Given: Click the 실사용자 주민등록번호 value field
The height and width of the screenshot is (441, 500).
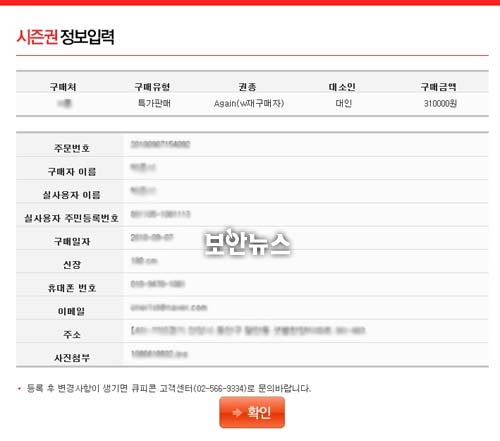Looking at the screenshot, I should tap(160, 214).
